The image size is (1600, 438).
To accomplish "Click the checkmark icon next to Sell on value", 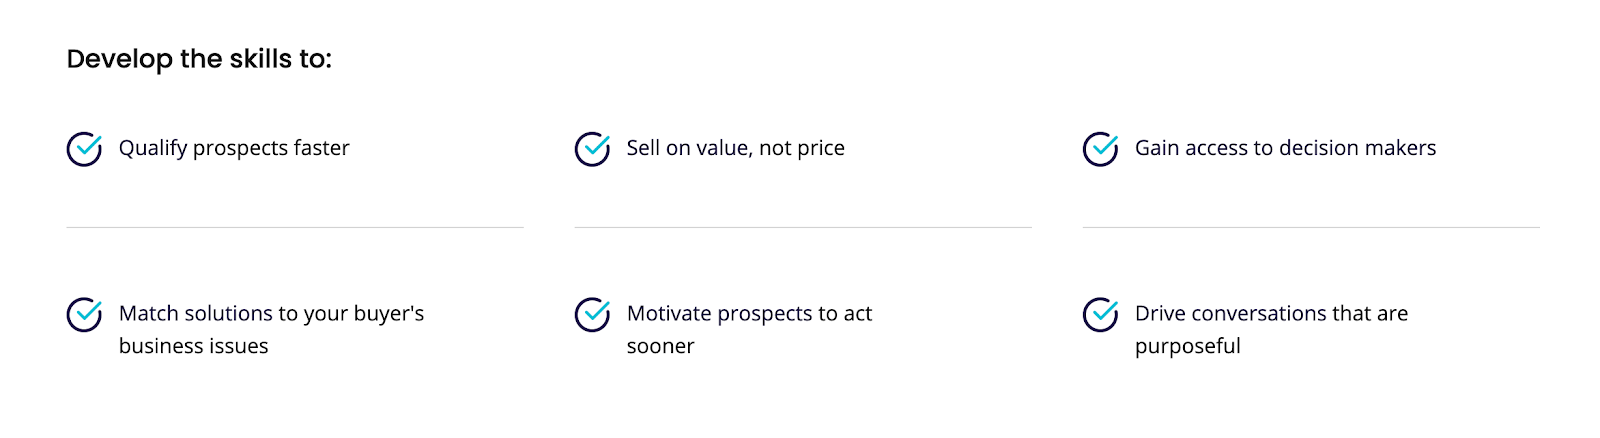I will (x=592, y=149).
